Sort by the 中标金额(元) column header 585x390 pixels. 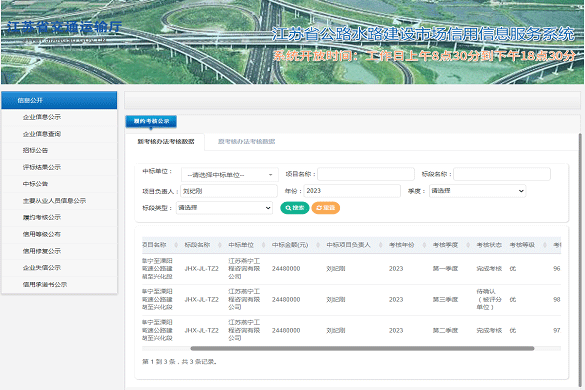coord(290,245)
